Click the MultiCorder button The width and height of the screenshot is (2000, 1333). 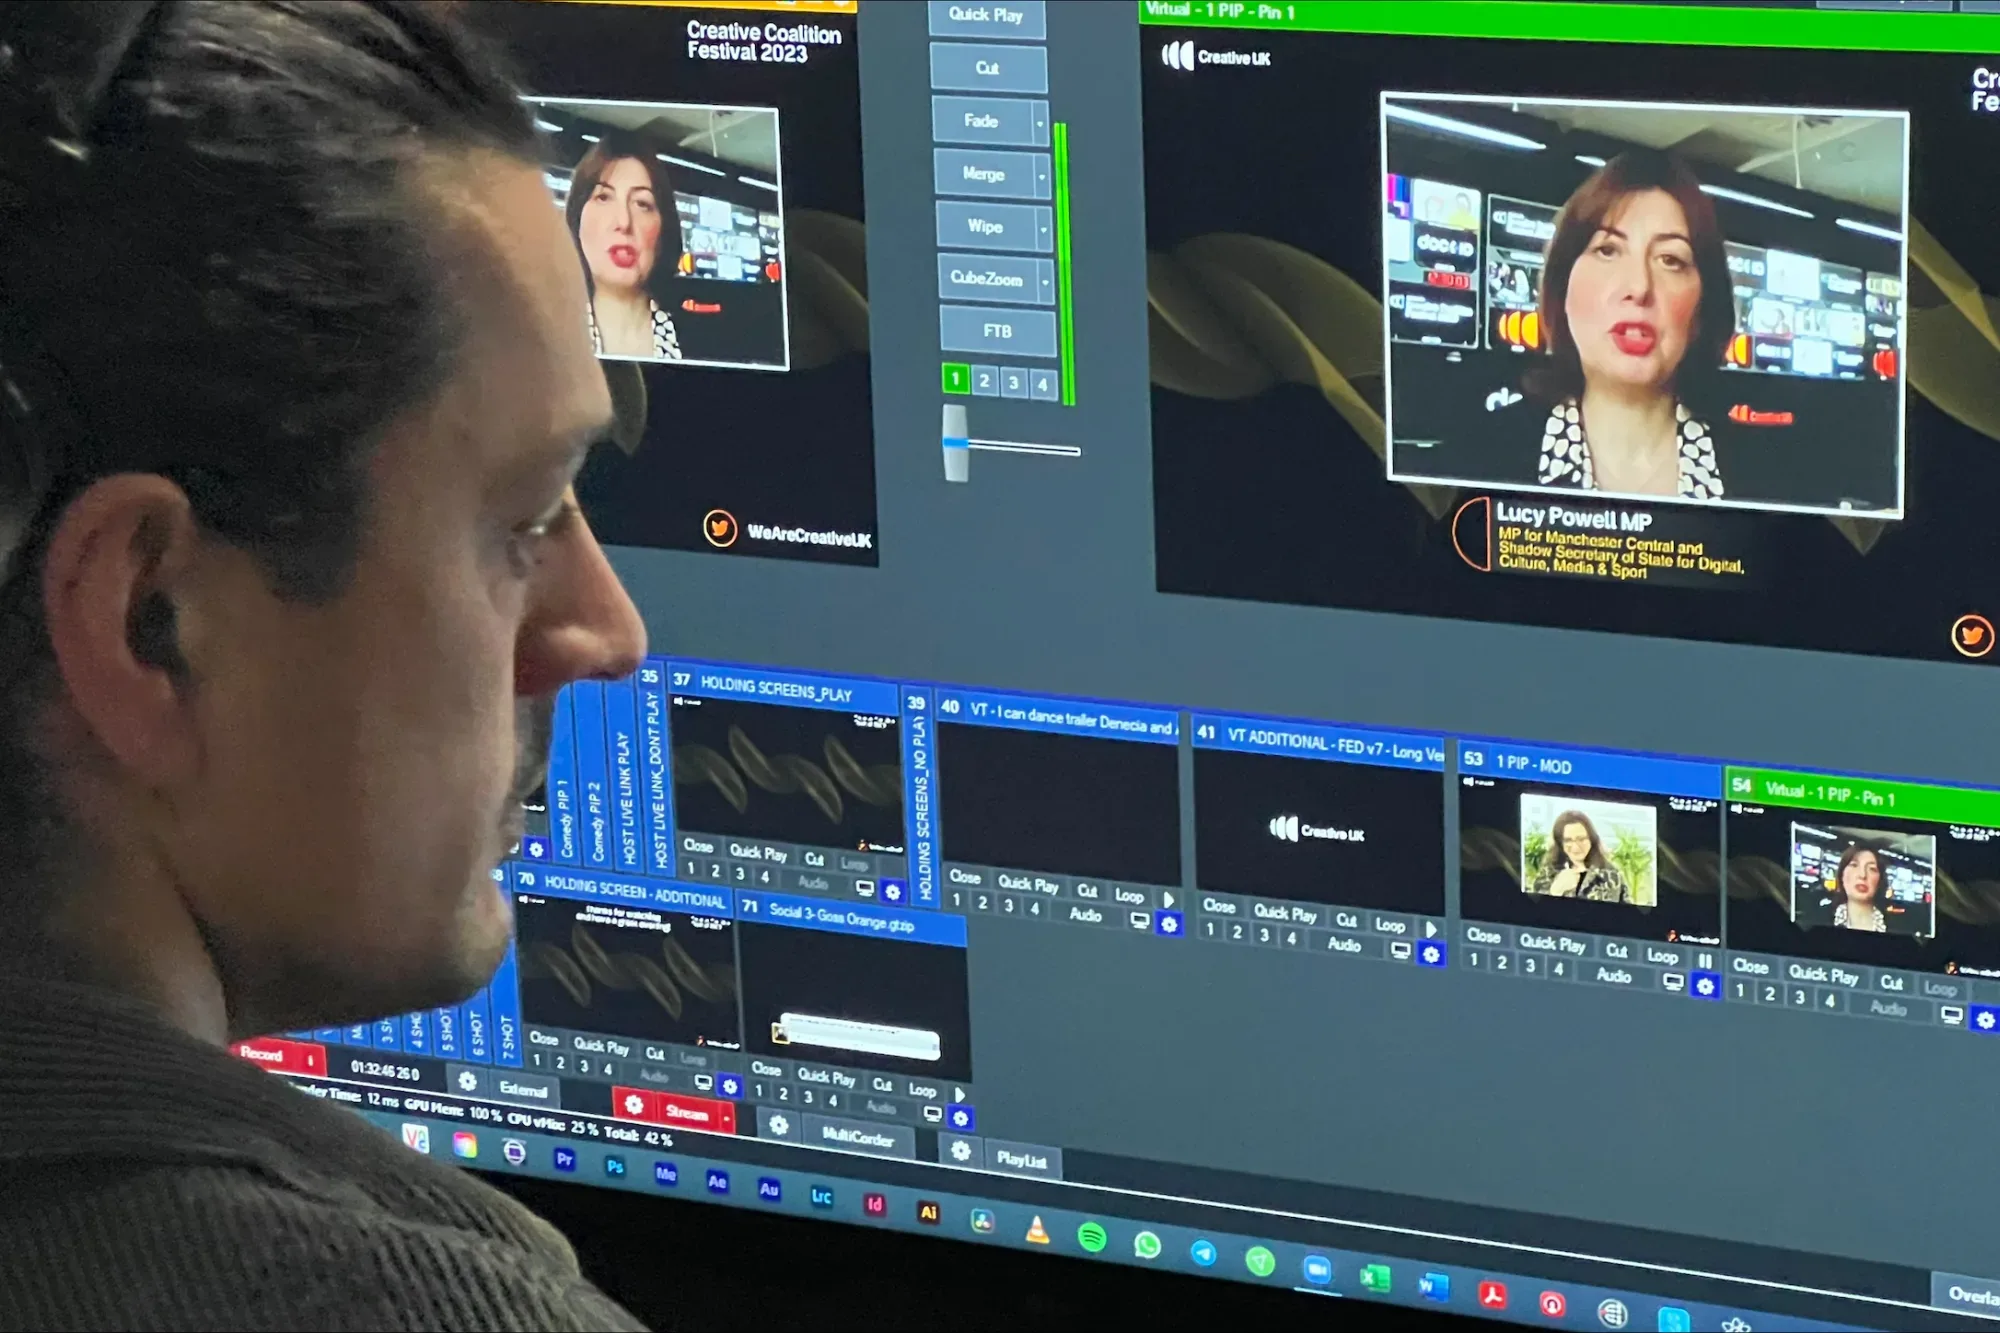(857, 1137)
